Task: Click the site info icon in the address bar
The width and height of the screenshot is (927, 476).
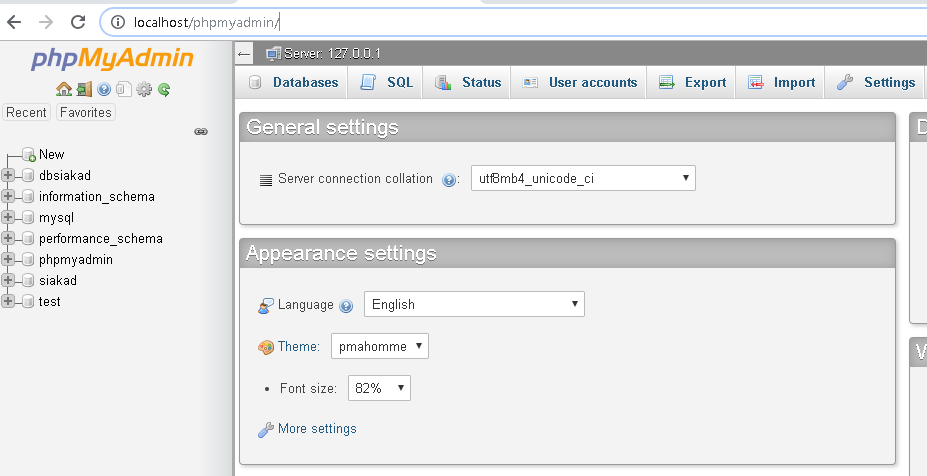Action: 118,22
